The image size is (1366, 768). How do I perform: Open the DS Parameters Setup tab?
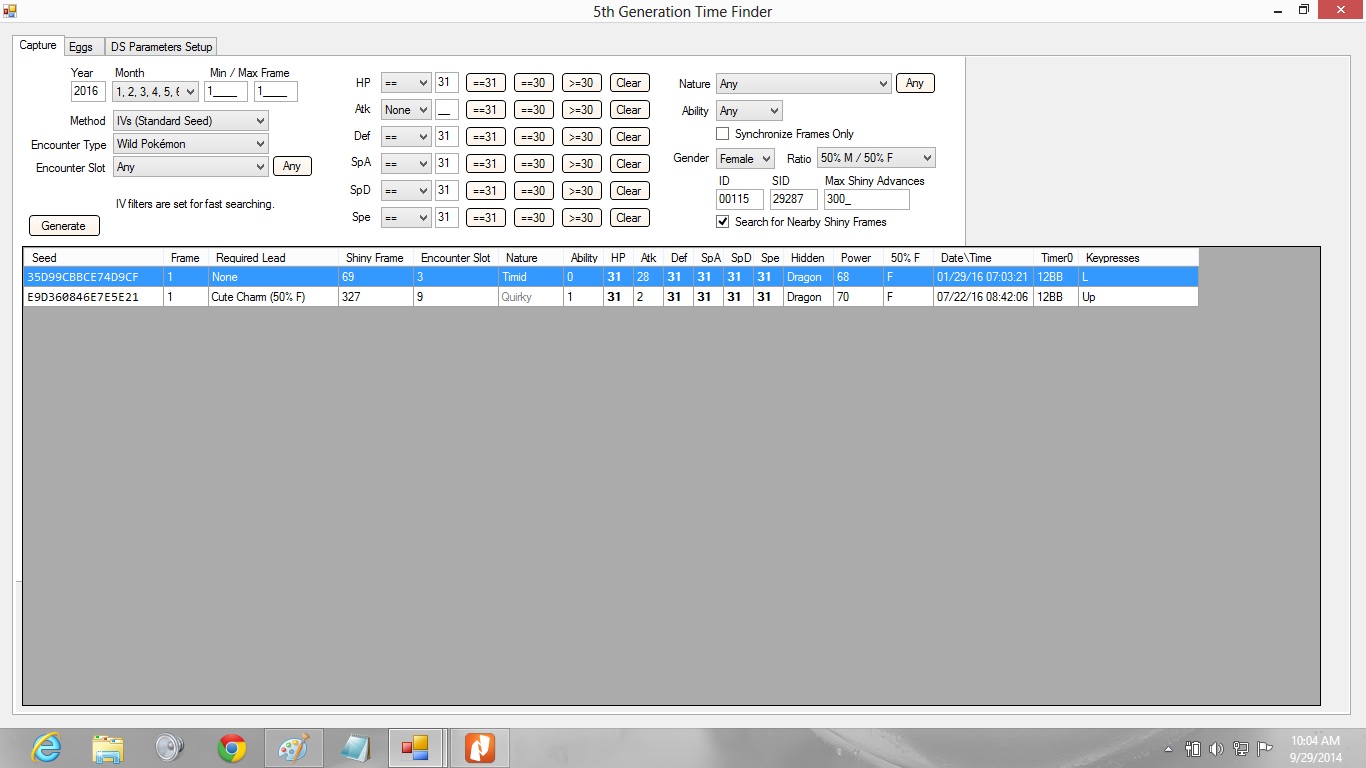pos(161,47)
